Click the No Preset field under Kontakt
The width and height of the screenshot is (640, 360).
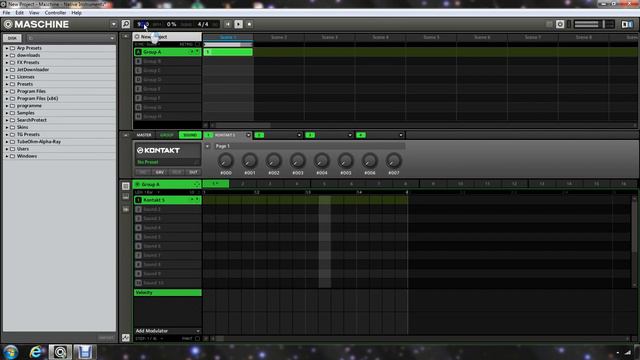click(x=167, y=162)
